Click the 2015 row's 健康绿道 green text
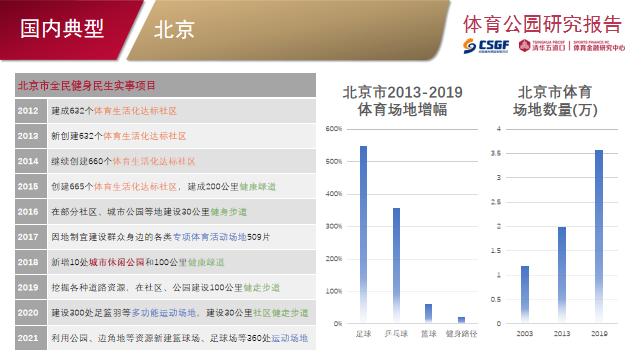Image resolution: width=640 pixels, height=360 pixels. (x=258, y=187)
